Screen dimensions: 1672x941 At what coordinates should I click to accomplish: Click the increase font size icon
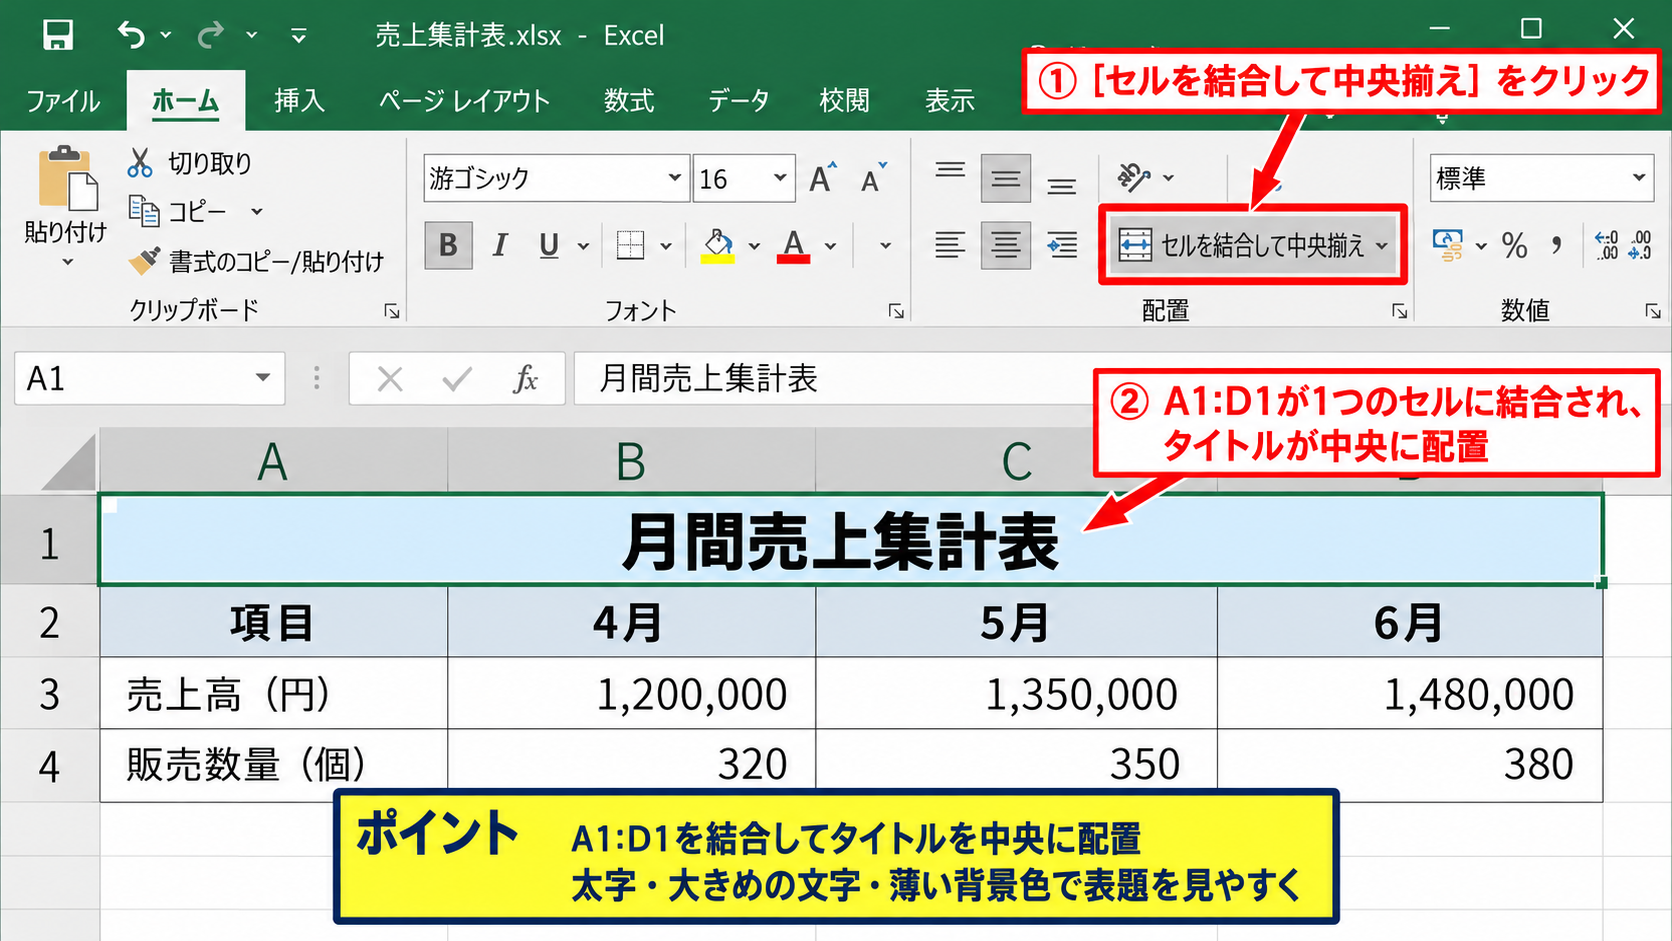click(x=822, y=178)
